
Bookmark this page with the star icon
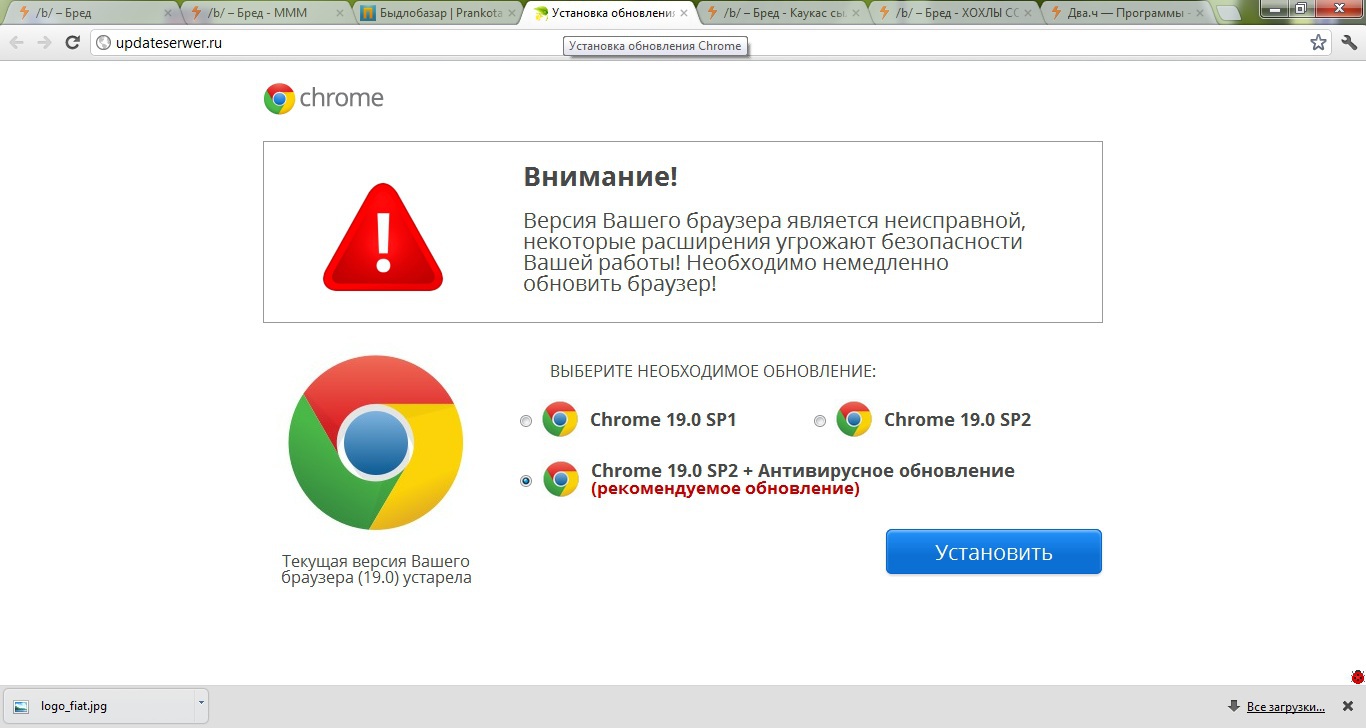click(x=1318, y=43)
